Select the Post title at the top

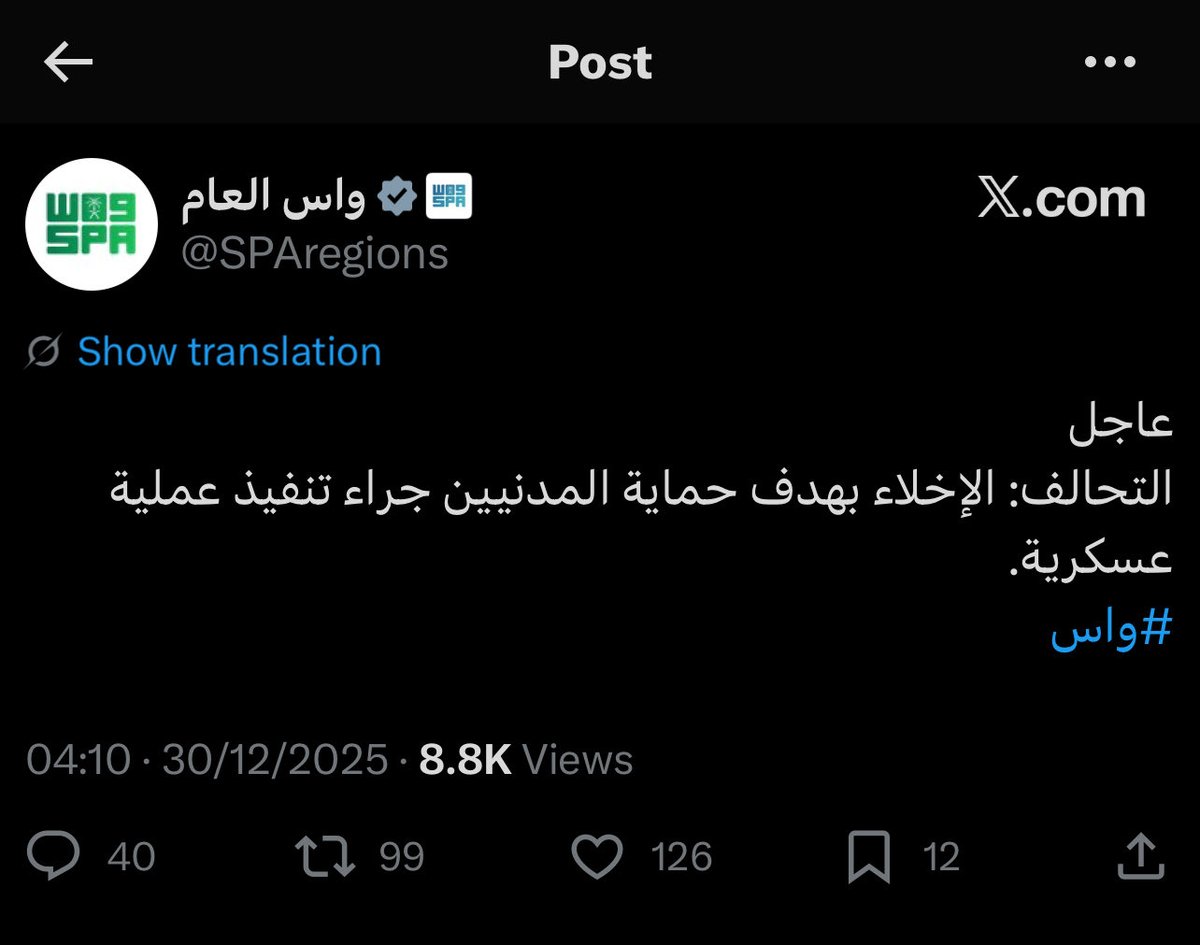[x=599, y=63]
